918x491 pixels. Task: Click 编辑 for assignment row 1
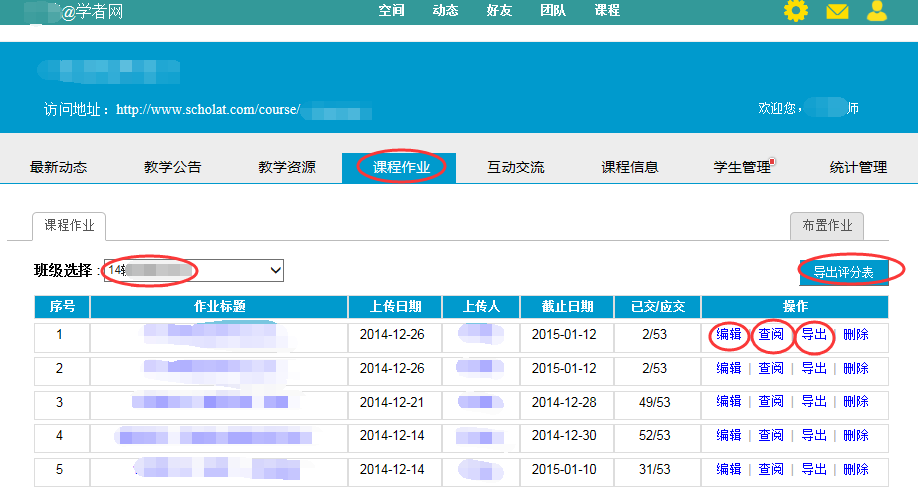(x=729, y=335)
